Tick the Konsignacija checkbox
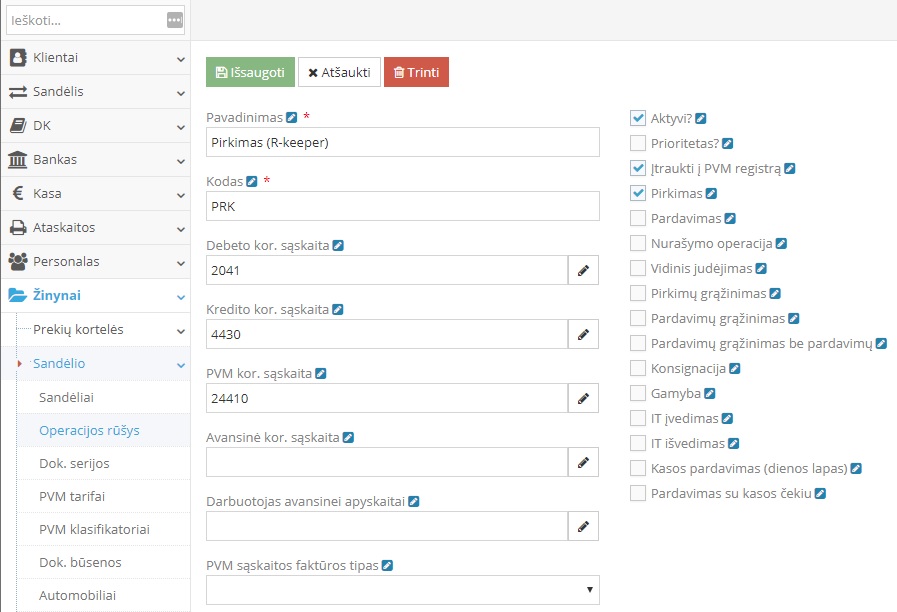 [x=638, y=368]
